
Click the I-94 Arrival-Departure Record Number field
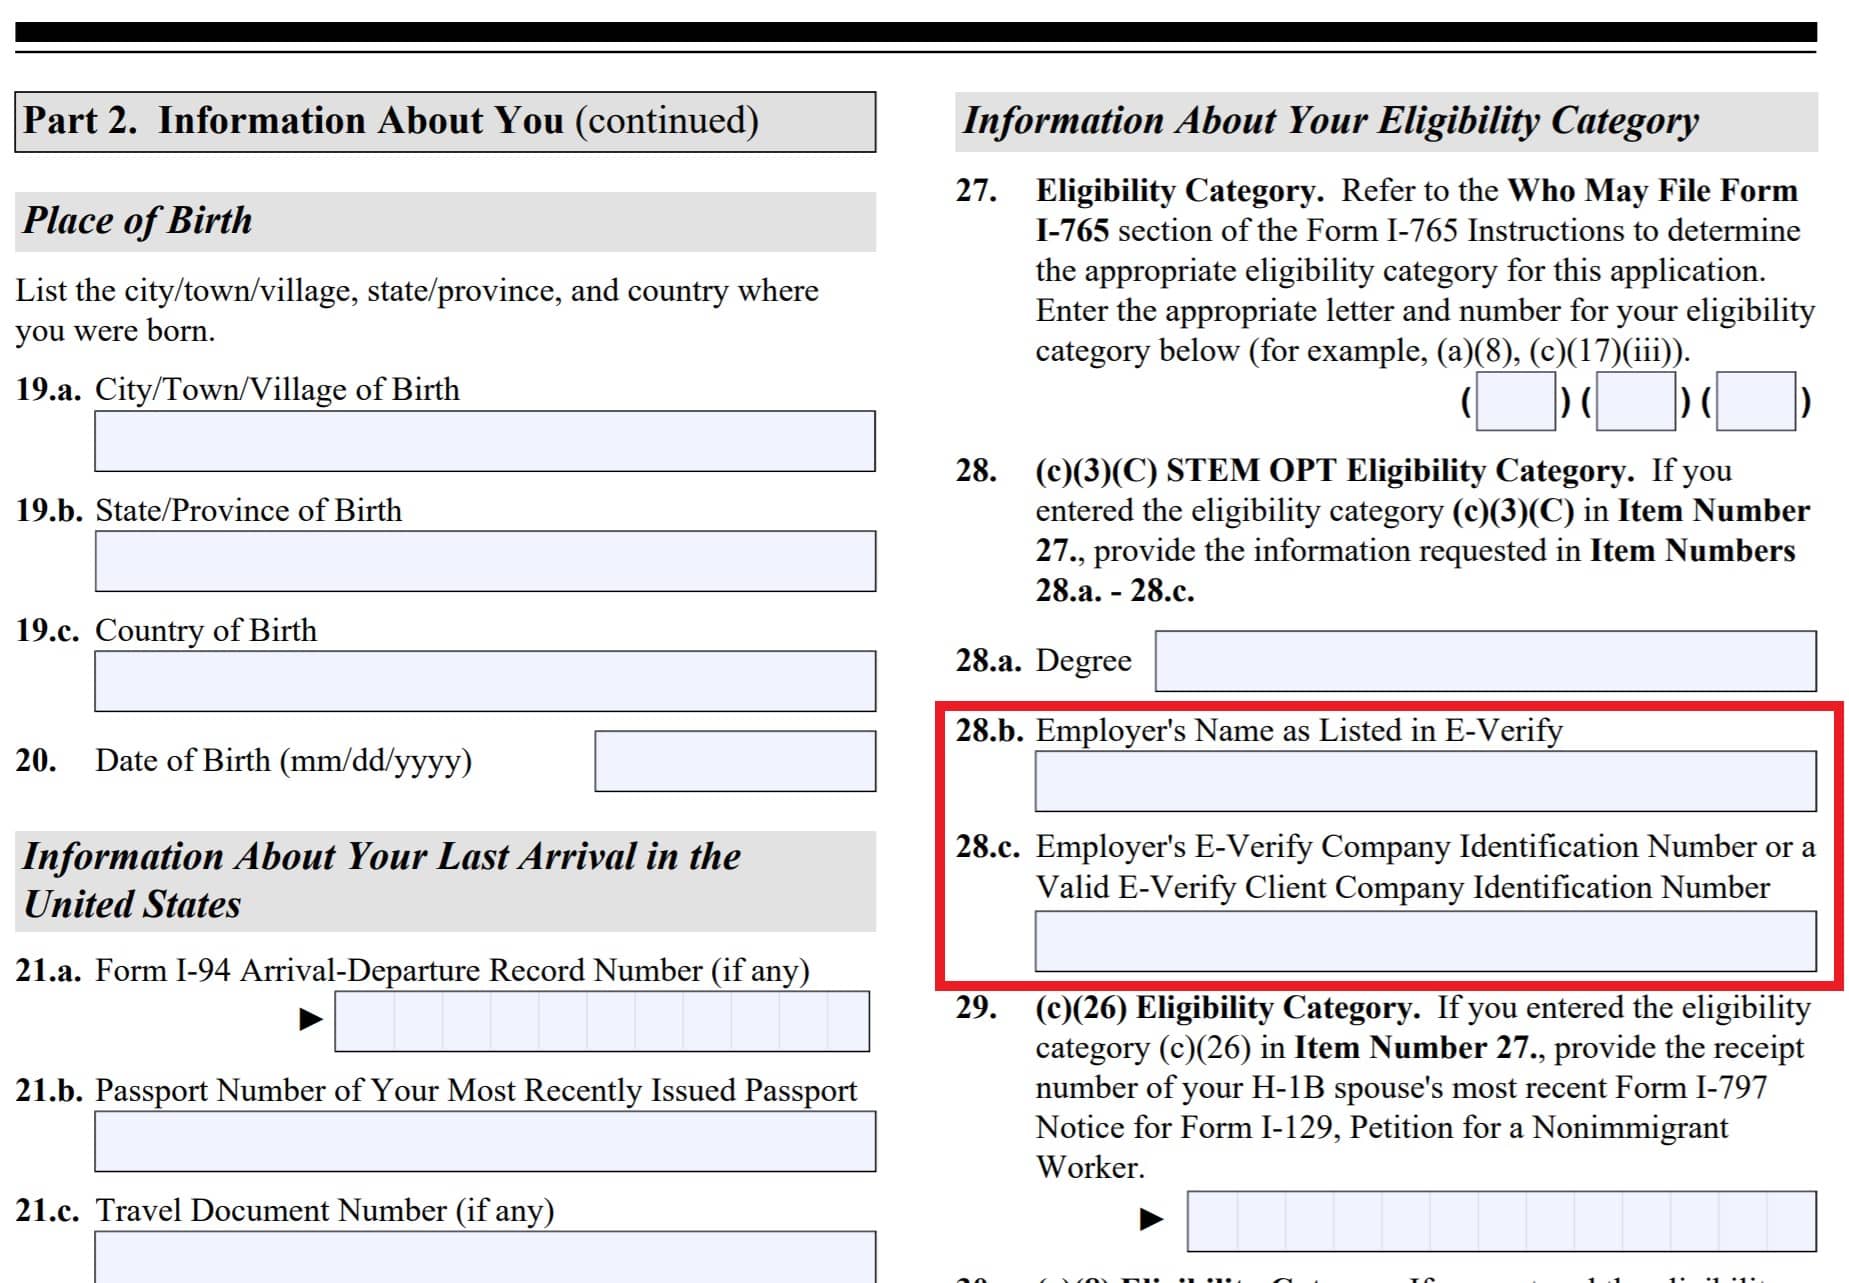click(602, 1021)
